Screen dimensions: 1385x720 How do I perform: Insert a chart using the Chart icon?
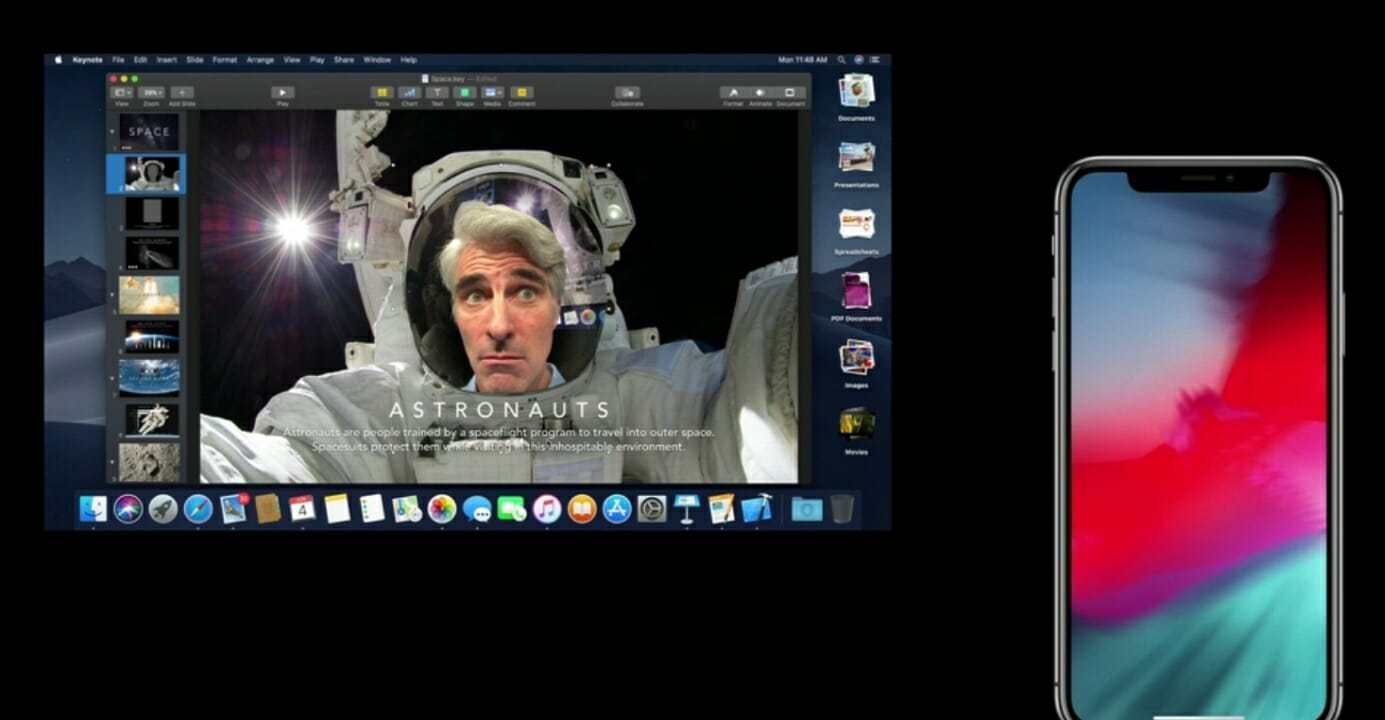tap(410, 93)
